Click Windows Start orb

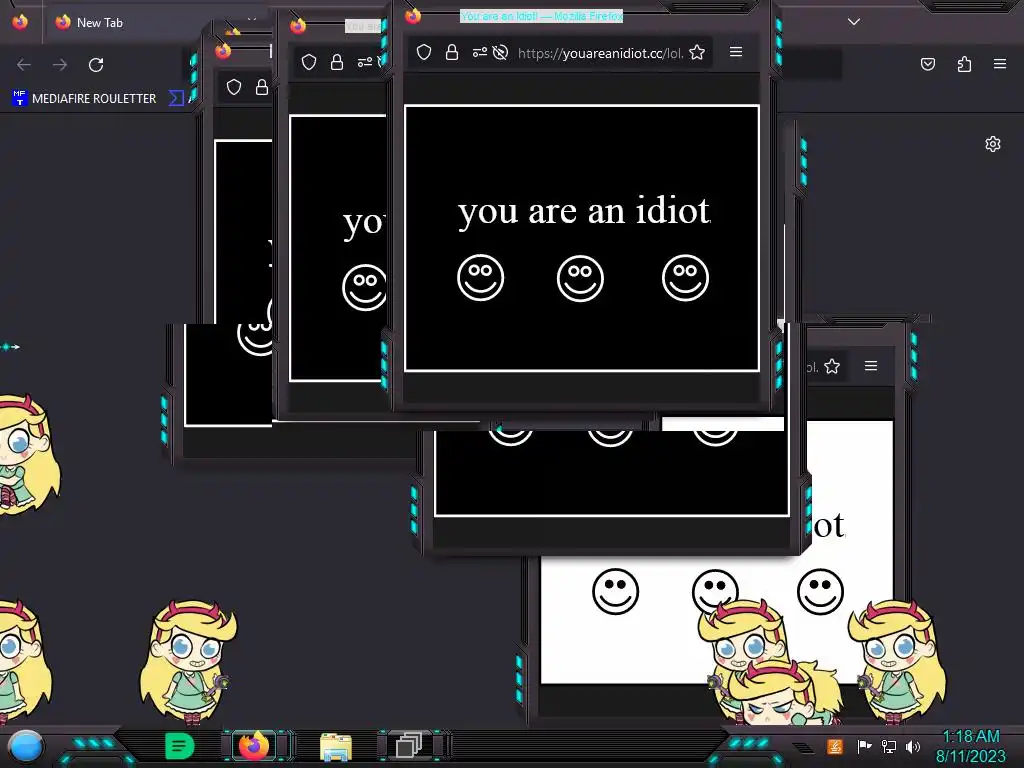pyautogui.click(x=26, y=746)
